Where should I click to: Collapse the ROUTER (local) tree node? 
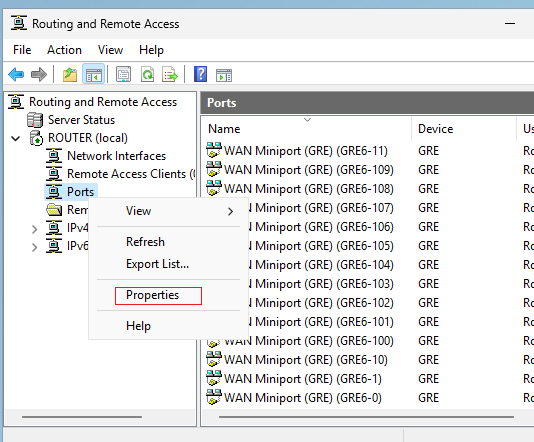click(16, 139)
